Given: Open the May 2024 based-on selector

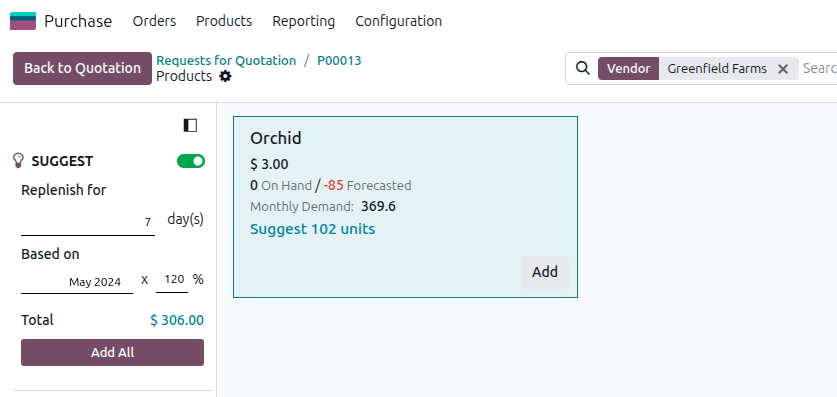Looking at the screenshot, I should (x=77, y=282).
